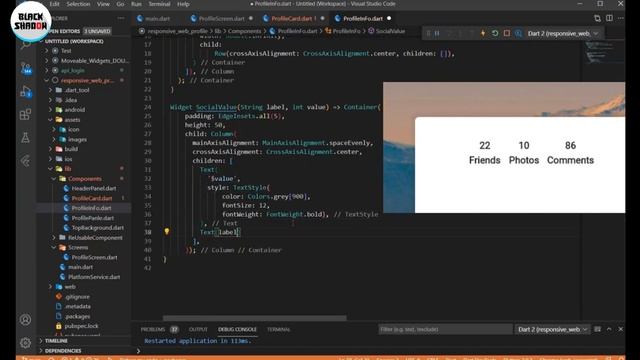
Task: Expand the images folder
Action: [x=84, y=139]
